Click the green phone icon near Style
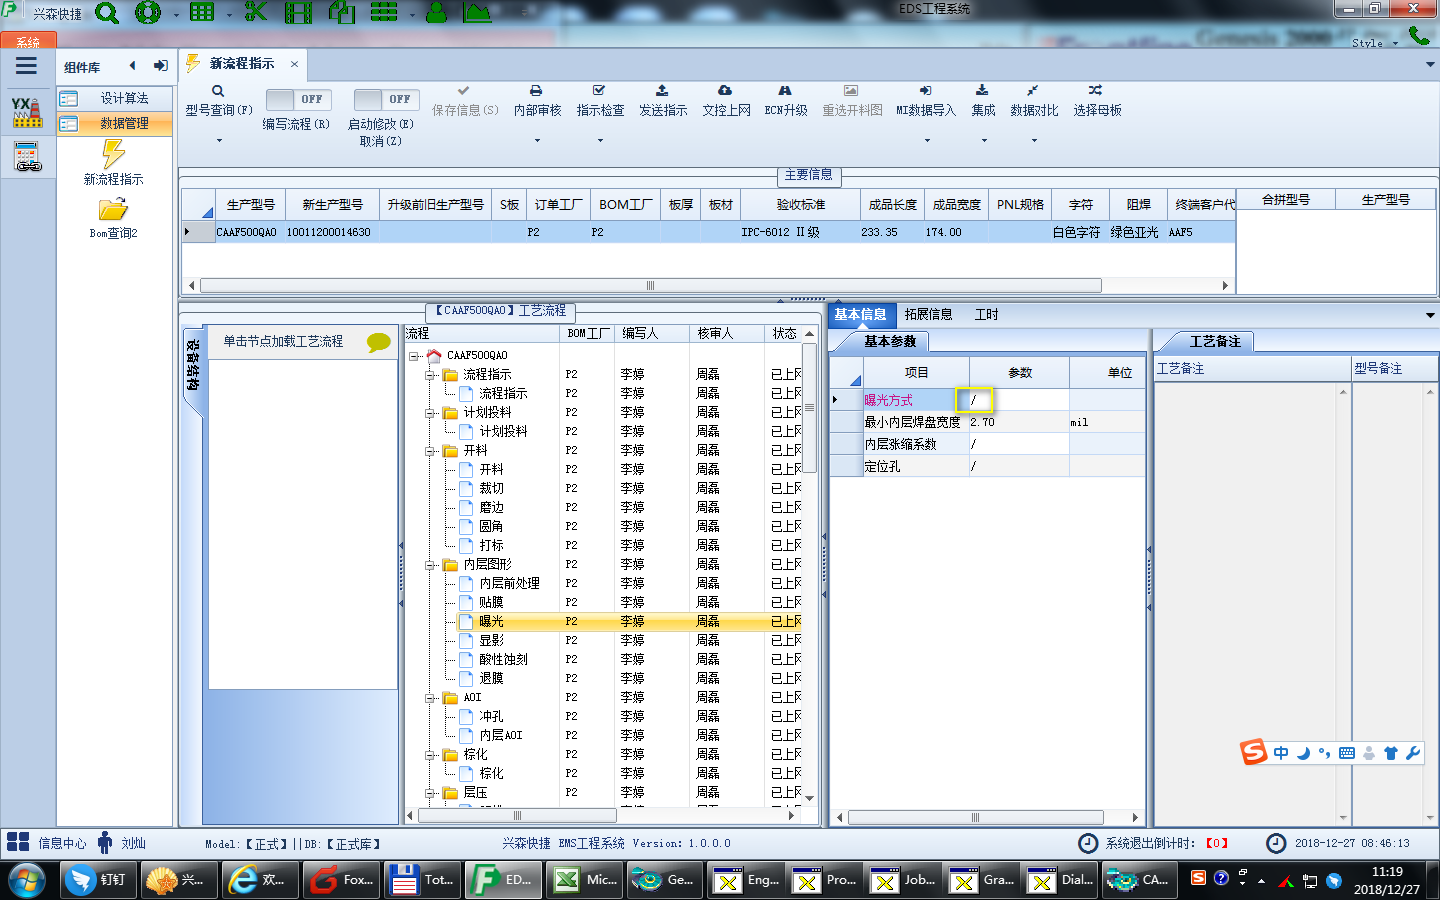 [1418, 35]
